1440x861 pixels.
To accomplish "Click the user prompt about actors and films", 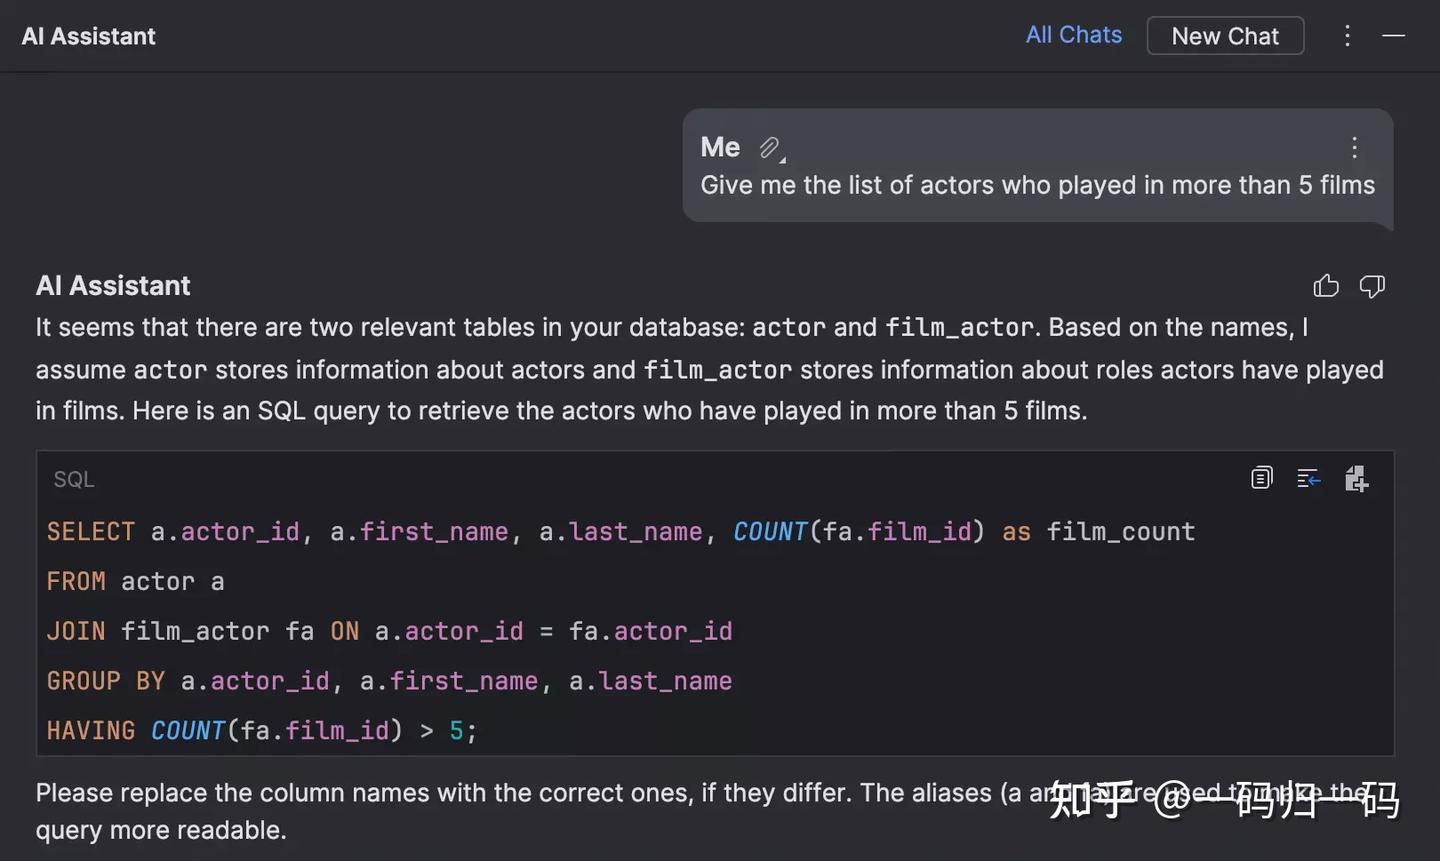I will point(1037,185).
